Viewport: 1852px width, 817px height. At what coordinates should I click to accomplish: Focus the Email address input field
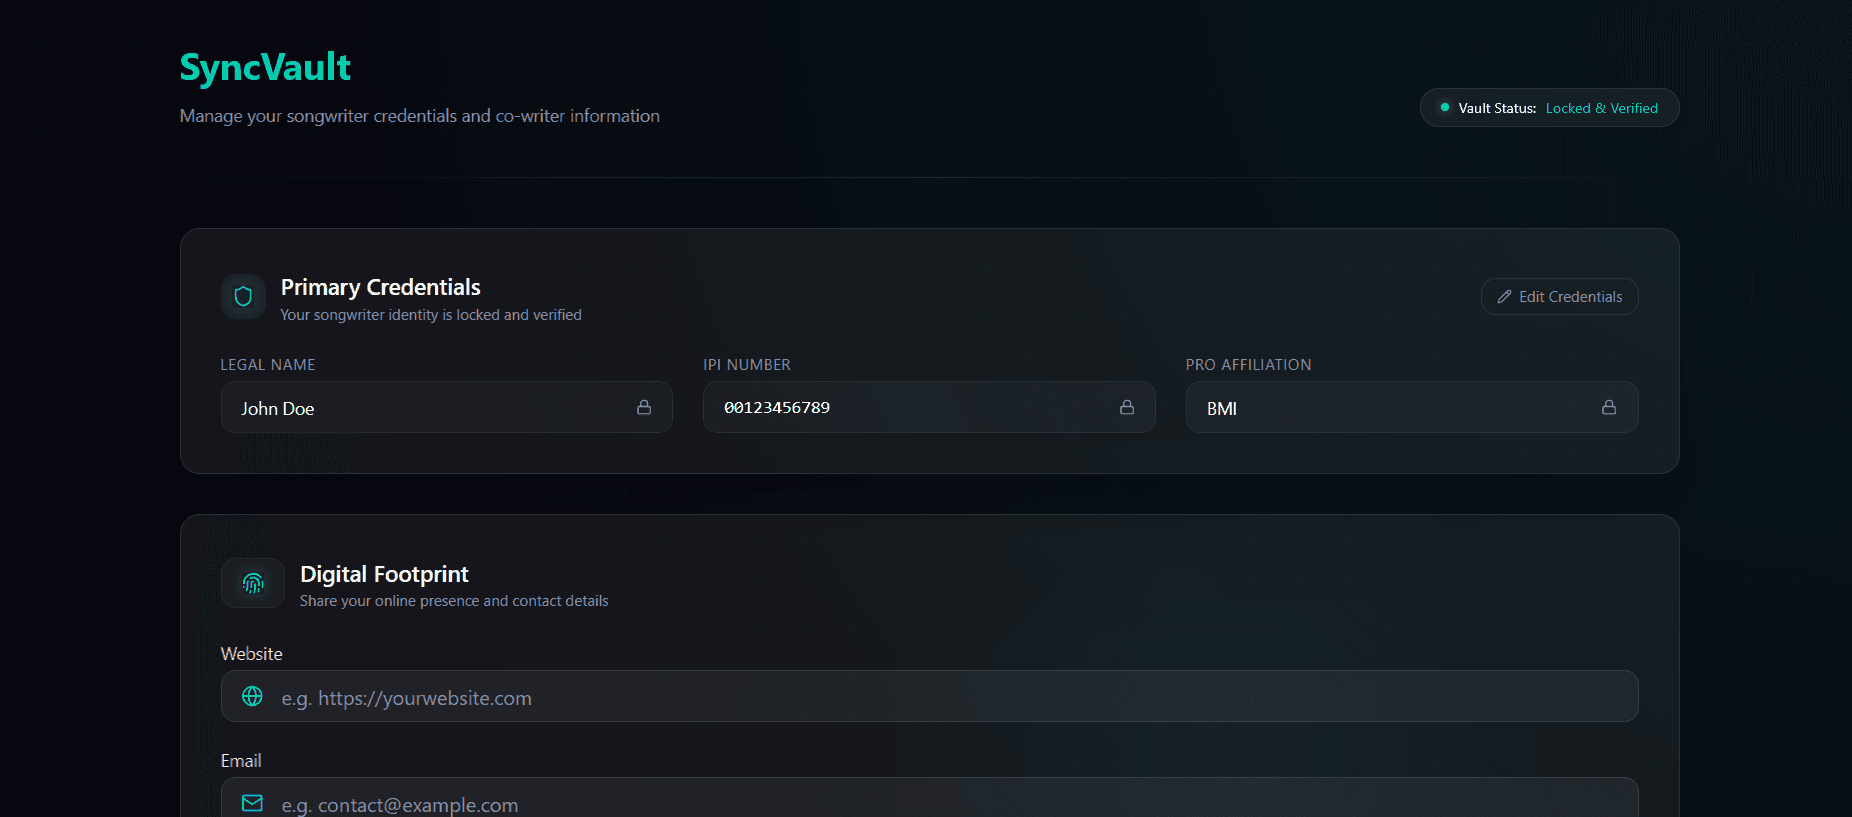[x=930, y=798]
